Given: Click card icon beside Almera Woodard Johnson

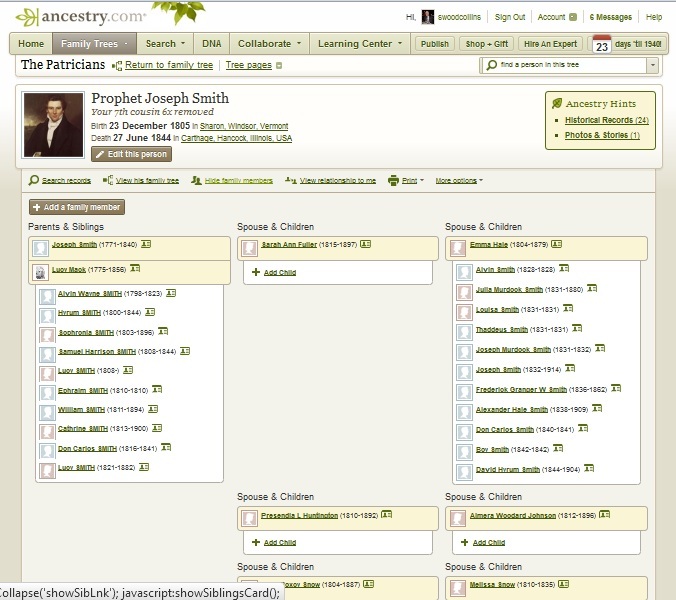Looking at the screenshot, I should 605,514.
